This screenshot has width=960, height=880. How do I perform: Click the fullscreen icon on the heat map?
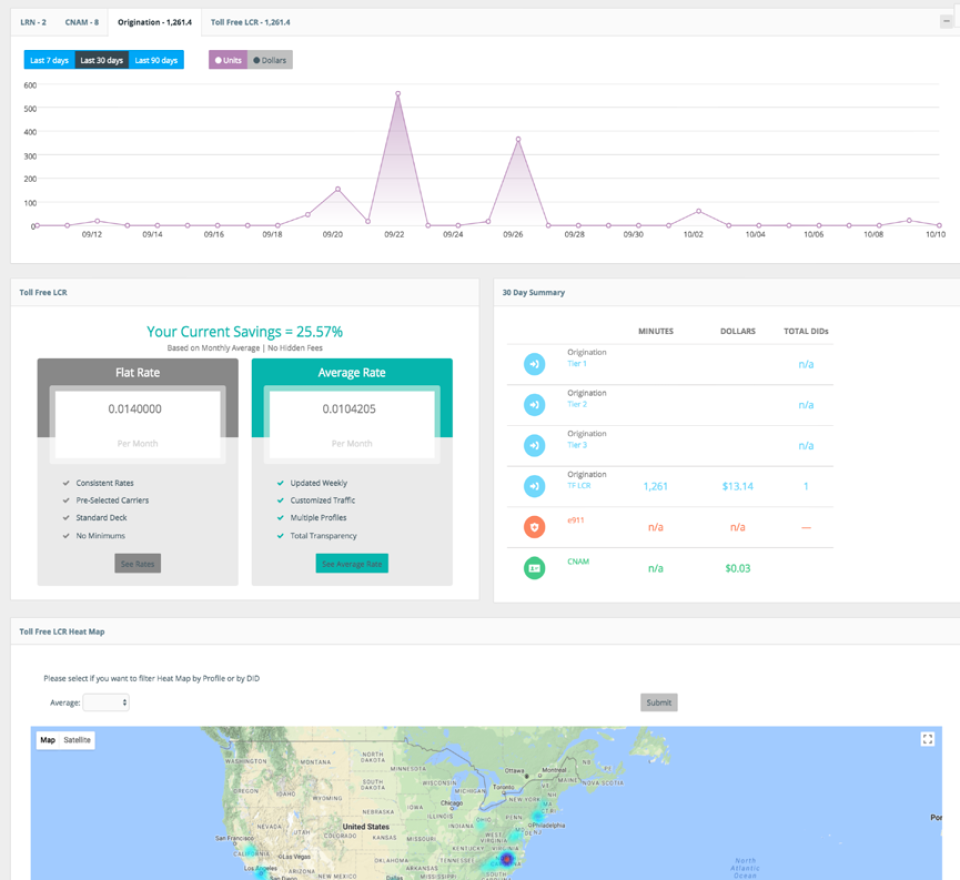pyautogui.click(x=926, y=739)
